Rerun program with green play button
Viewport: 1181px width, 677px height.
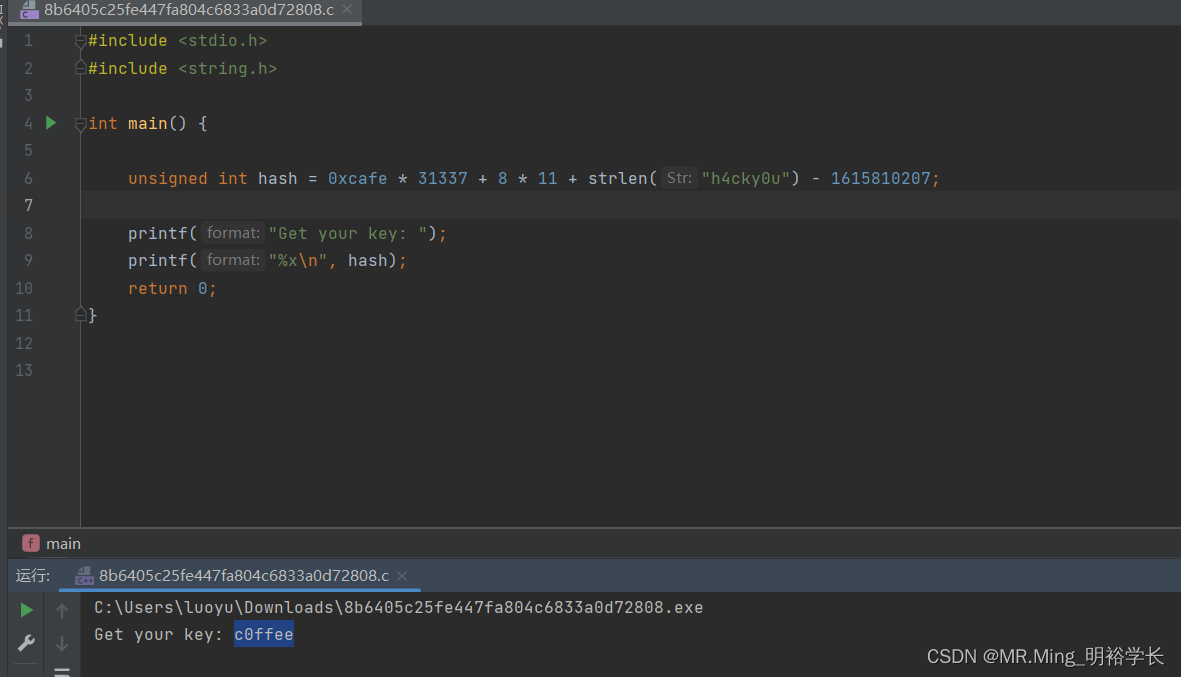[25, 609]
